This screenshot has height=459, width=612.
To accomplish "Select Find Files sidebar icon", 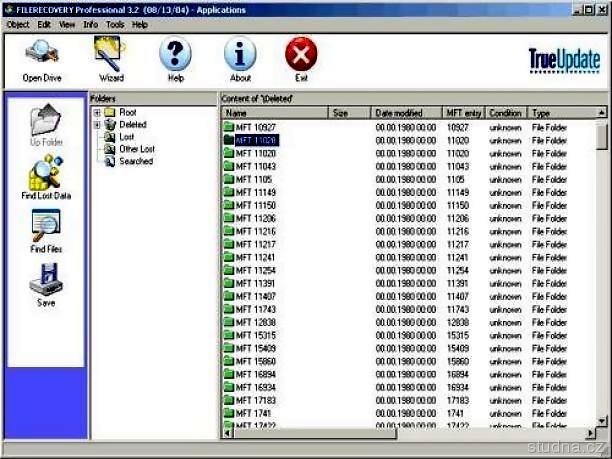I will [x=46, y=235].
